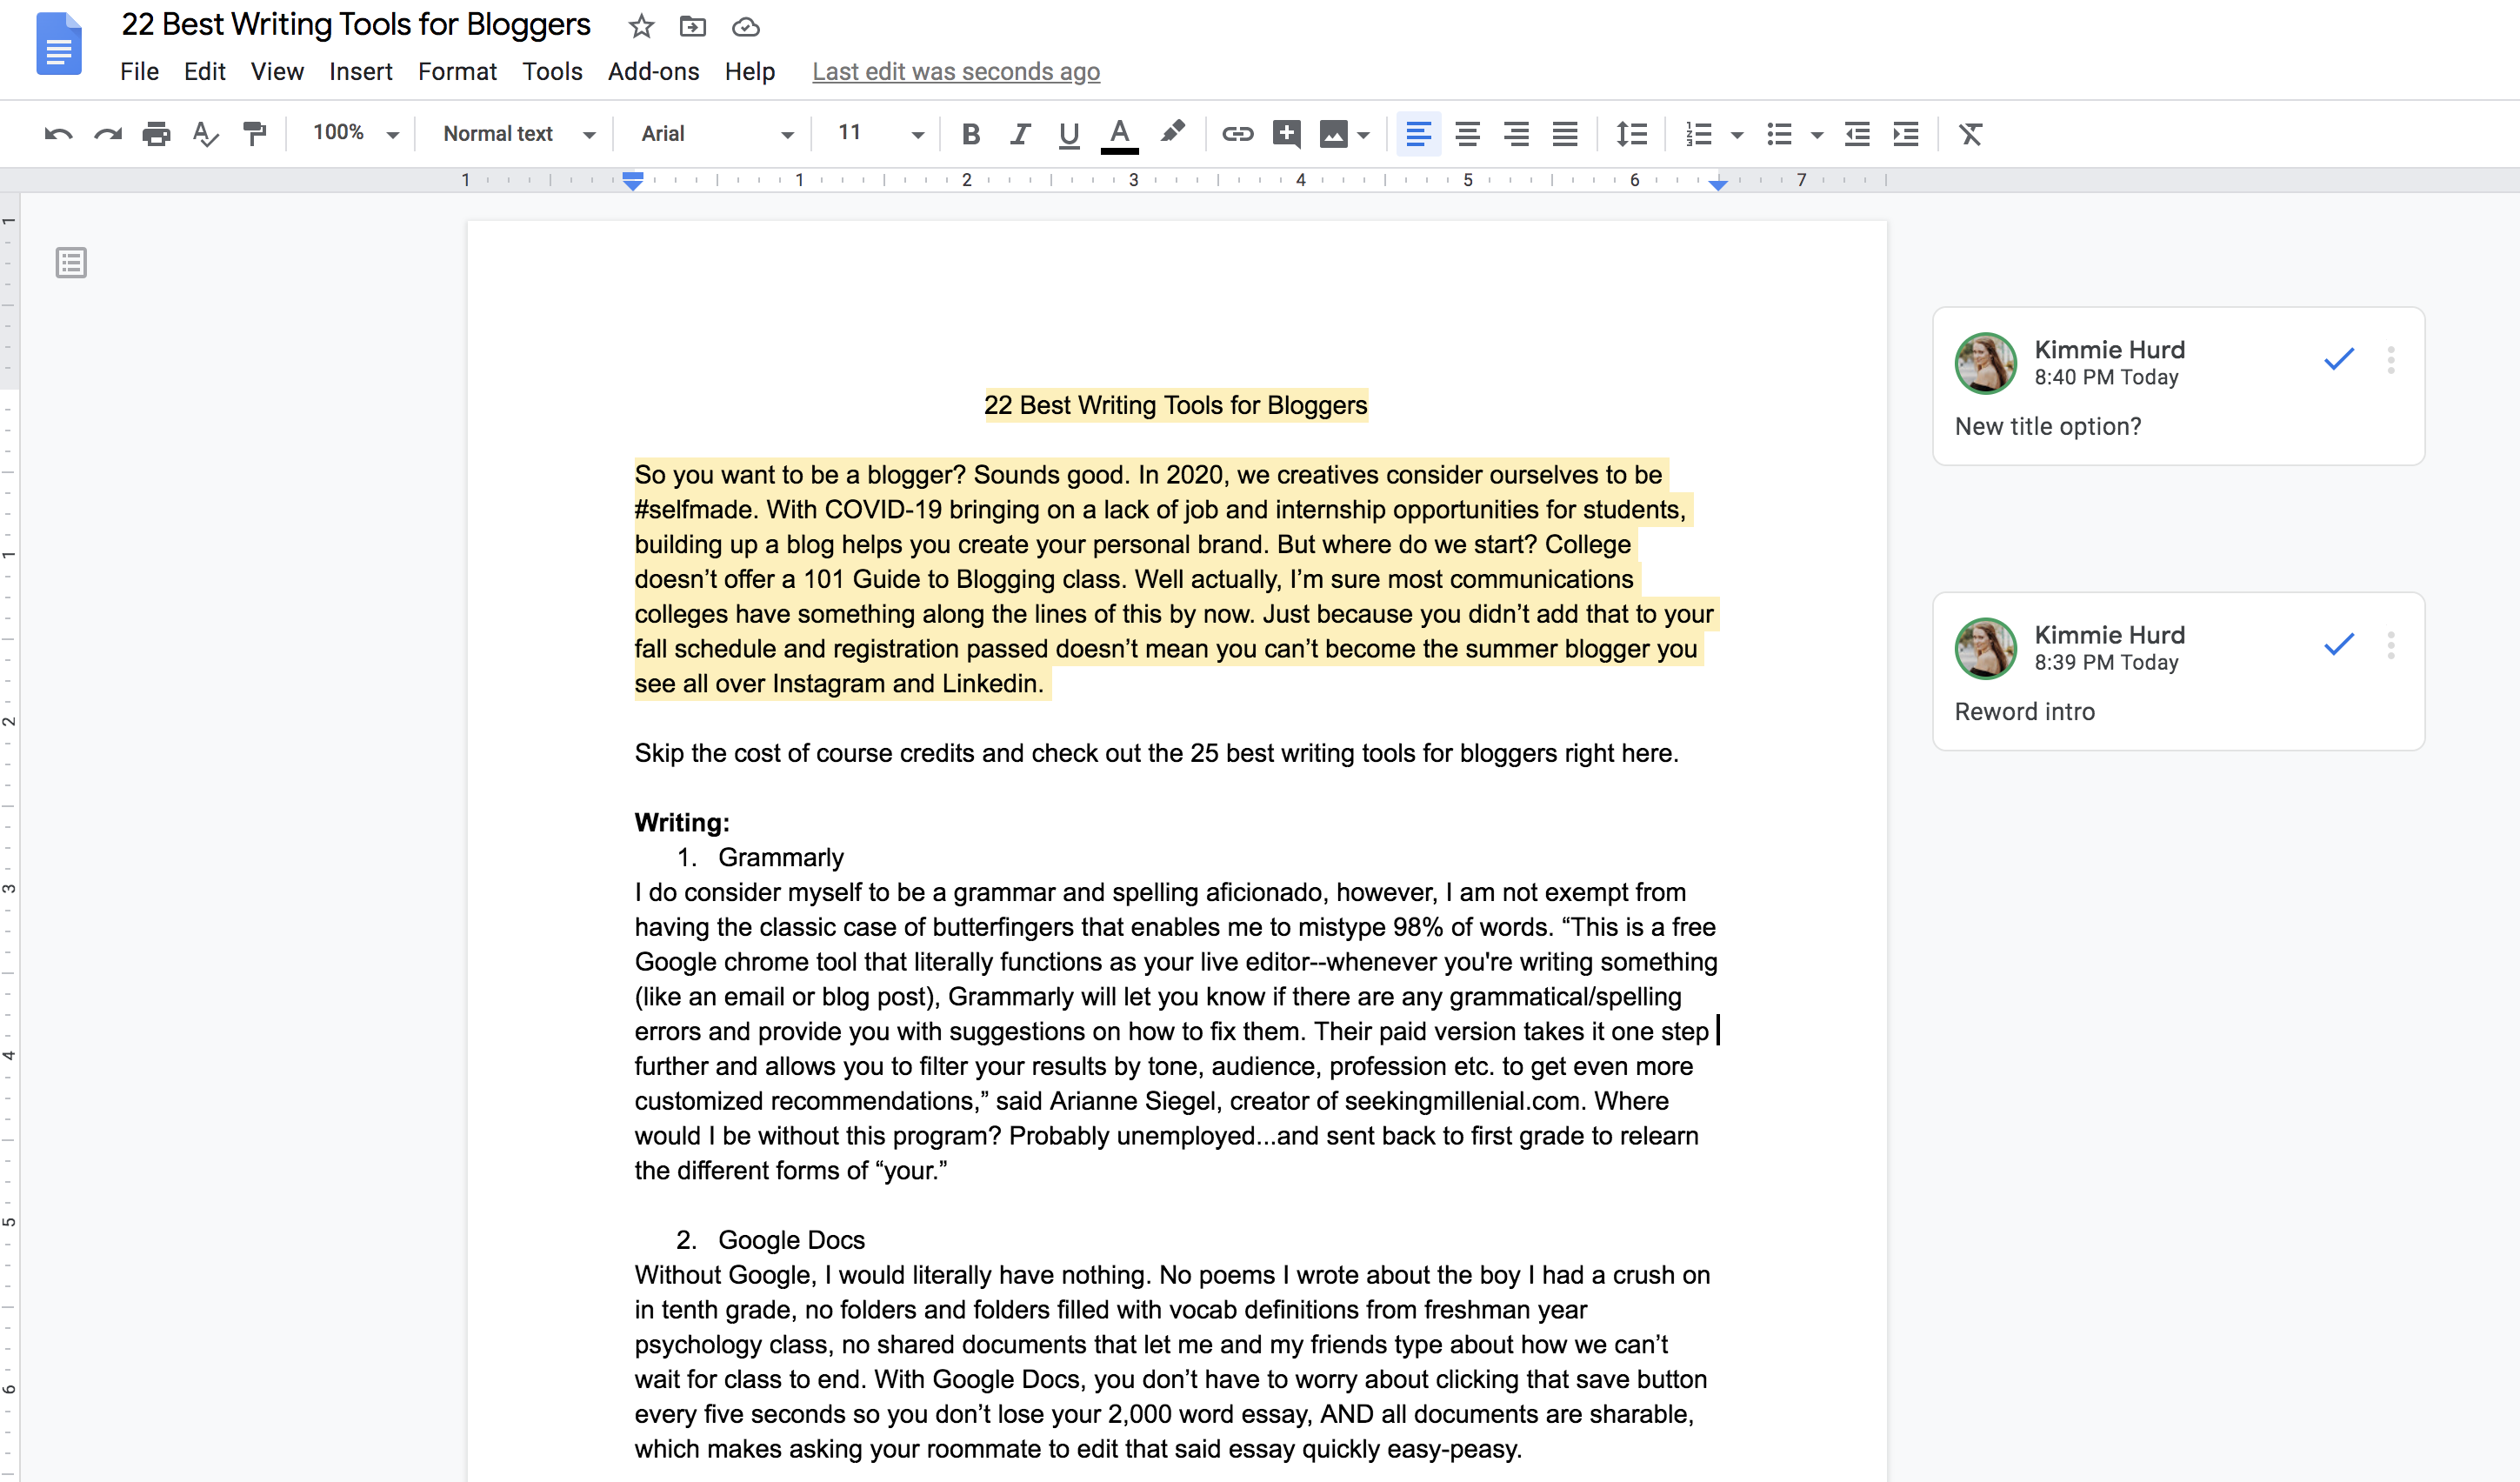Expand image insert options arrow
The height and width of the screenshot is (1482, 2520).
tap(1363, 135)
